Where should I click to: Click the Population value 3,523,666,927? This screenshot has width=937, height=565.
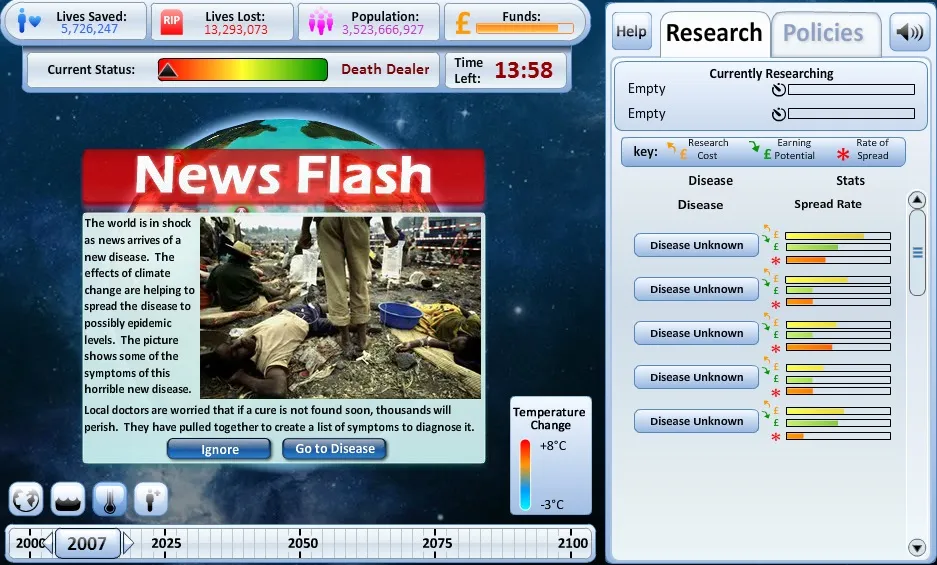point(383,29)
